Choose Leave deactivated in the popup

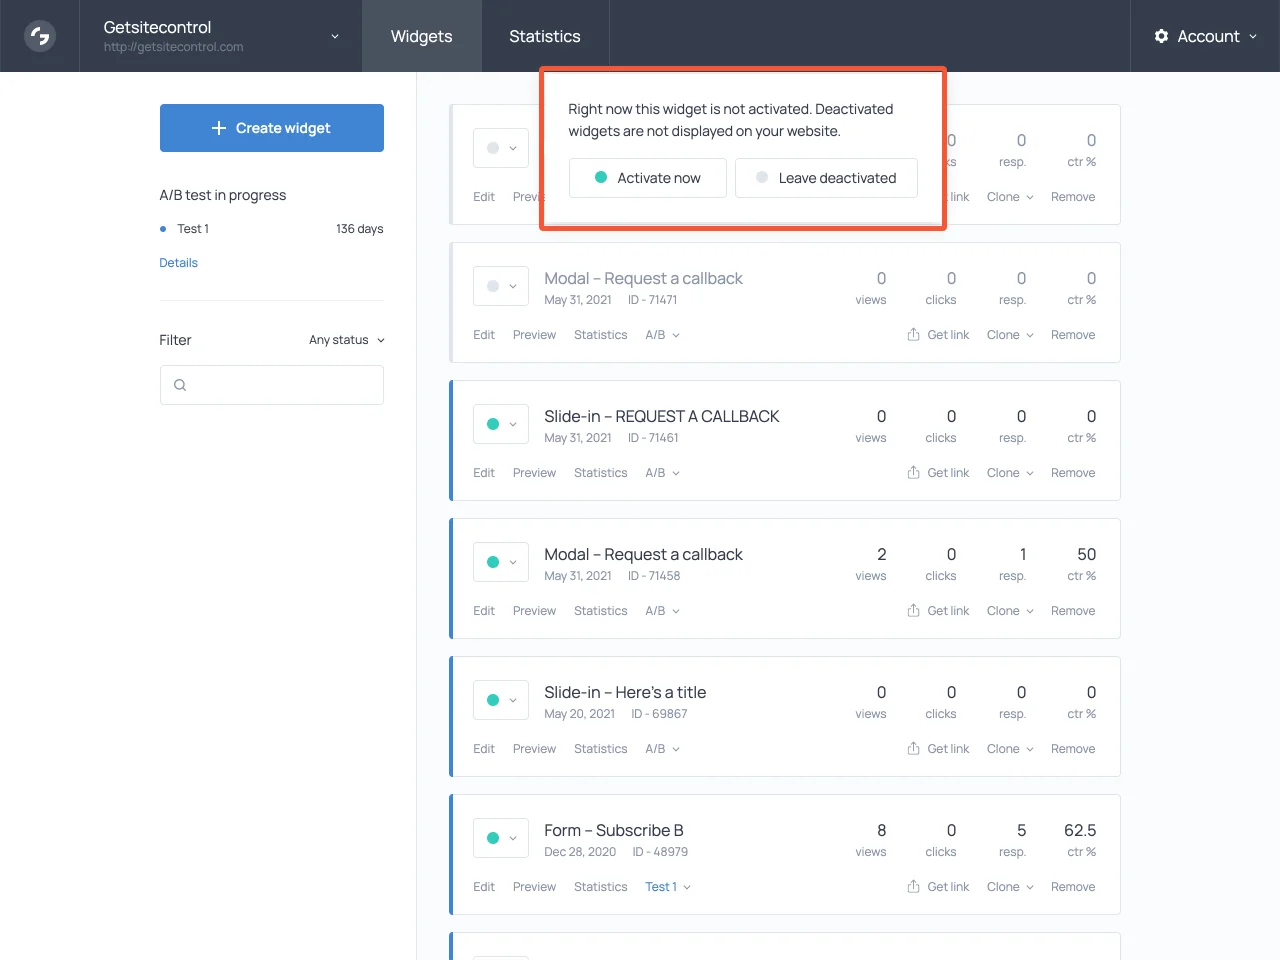click(826, 178)
